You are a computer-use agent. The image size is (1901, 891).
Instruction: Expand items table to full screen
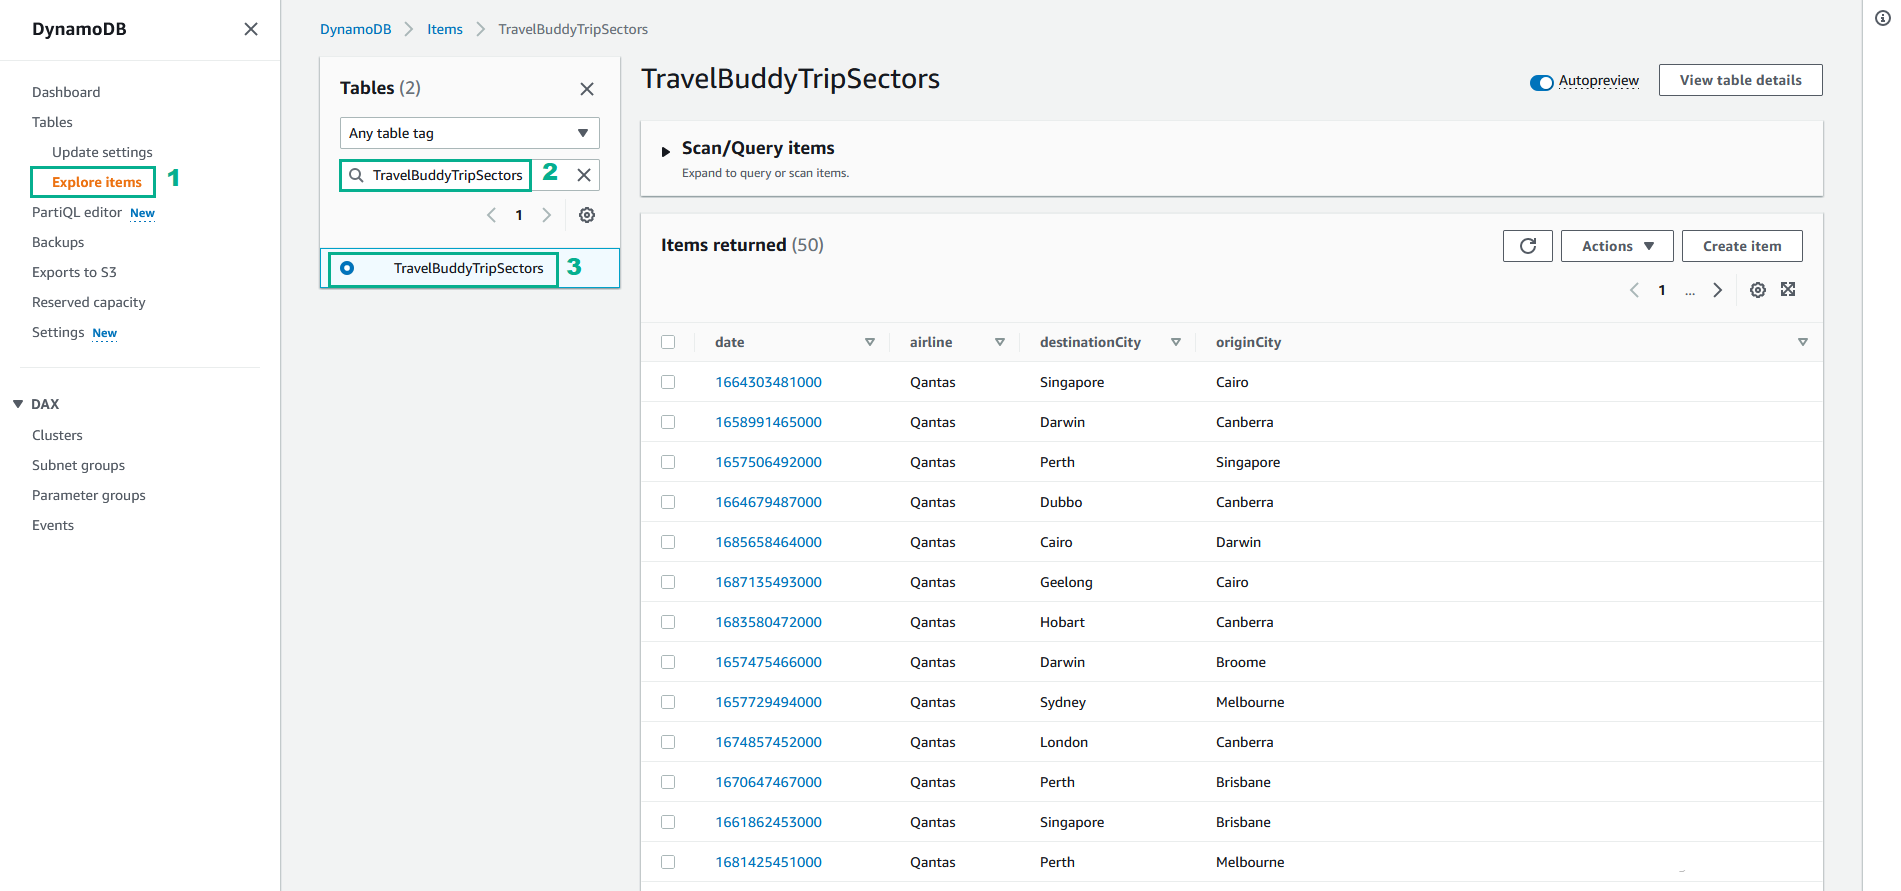point(1788,289)
